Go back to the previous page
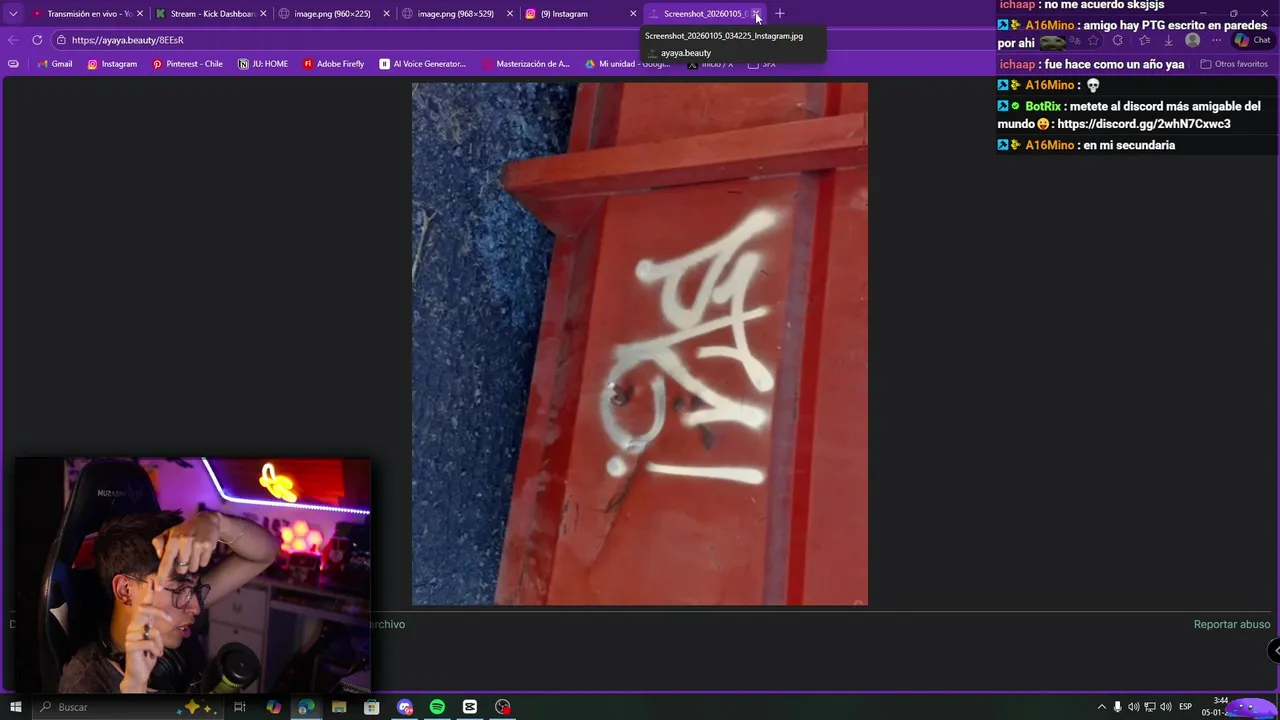This screenshot has width=1280, height=720. [13, 40]
